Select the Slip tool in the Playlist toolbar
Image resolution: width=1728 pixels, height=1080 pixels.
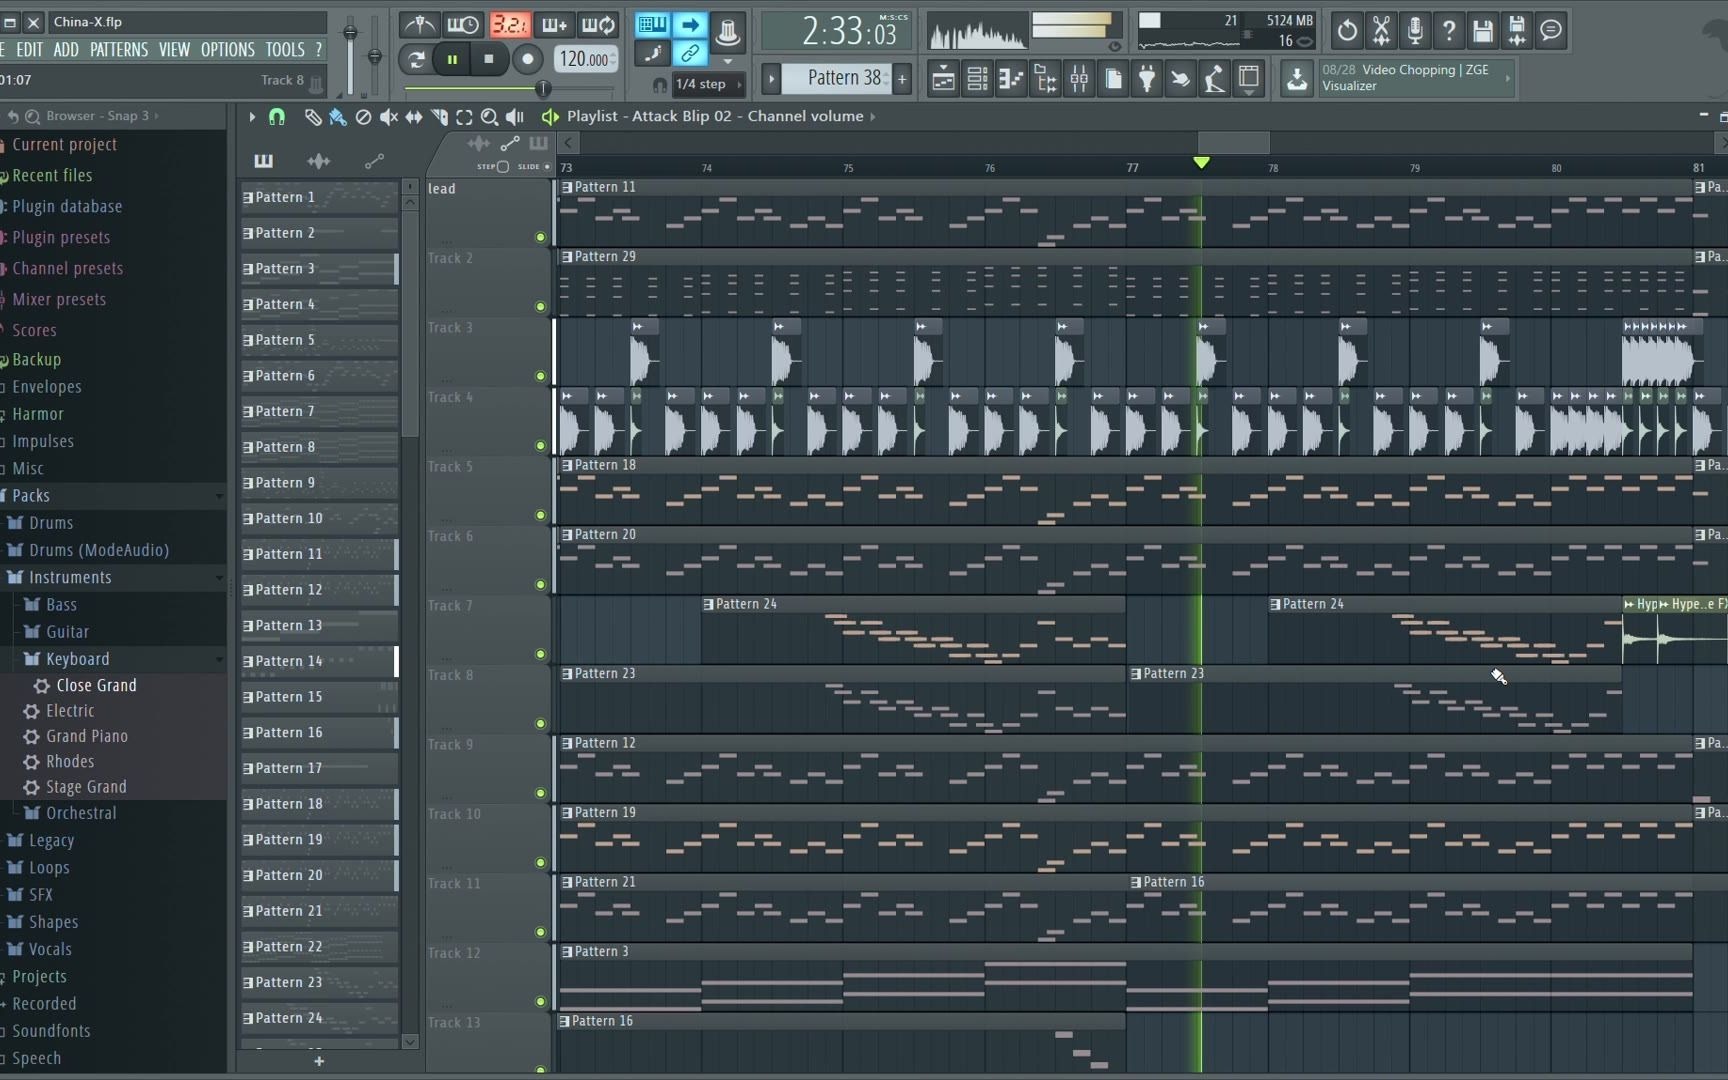pos(413,117)
